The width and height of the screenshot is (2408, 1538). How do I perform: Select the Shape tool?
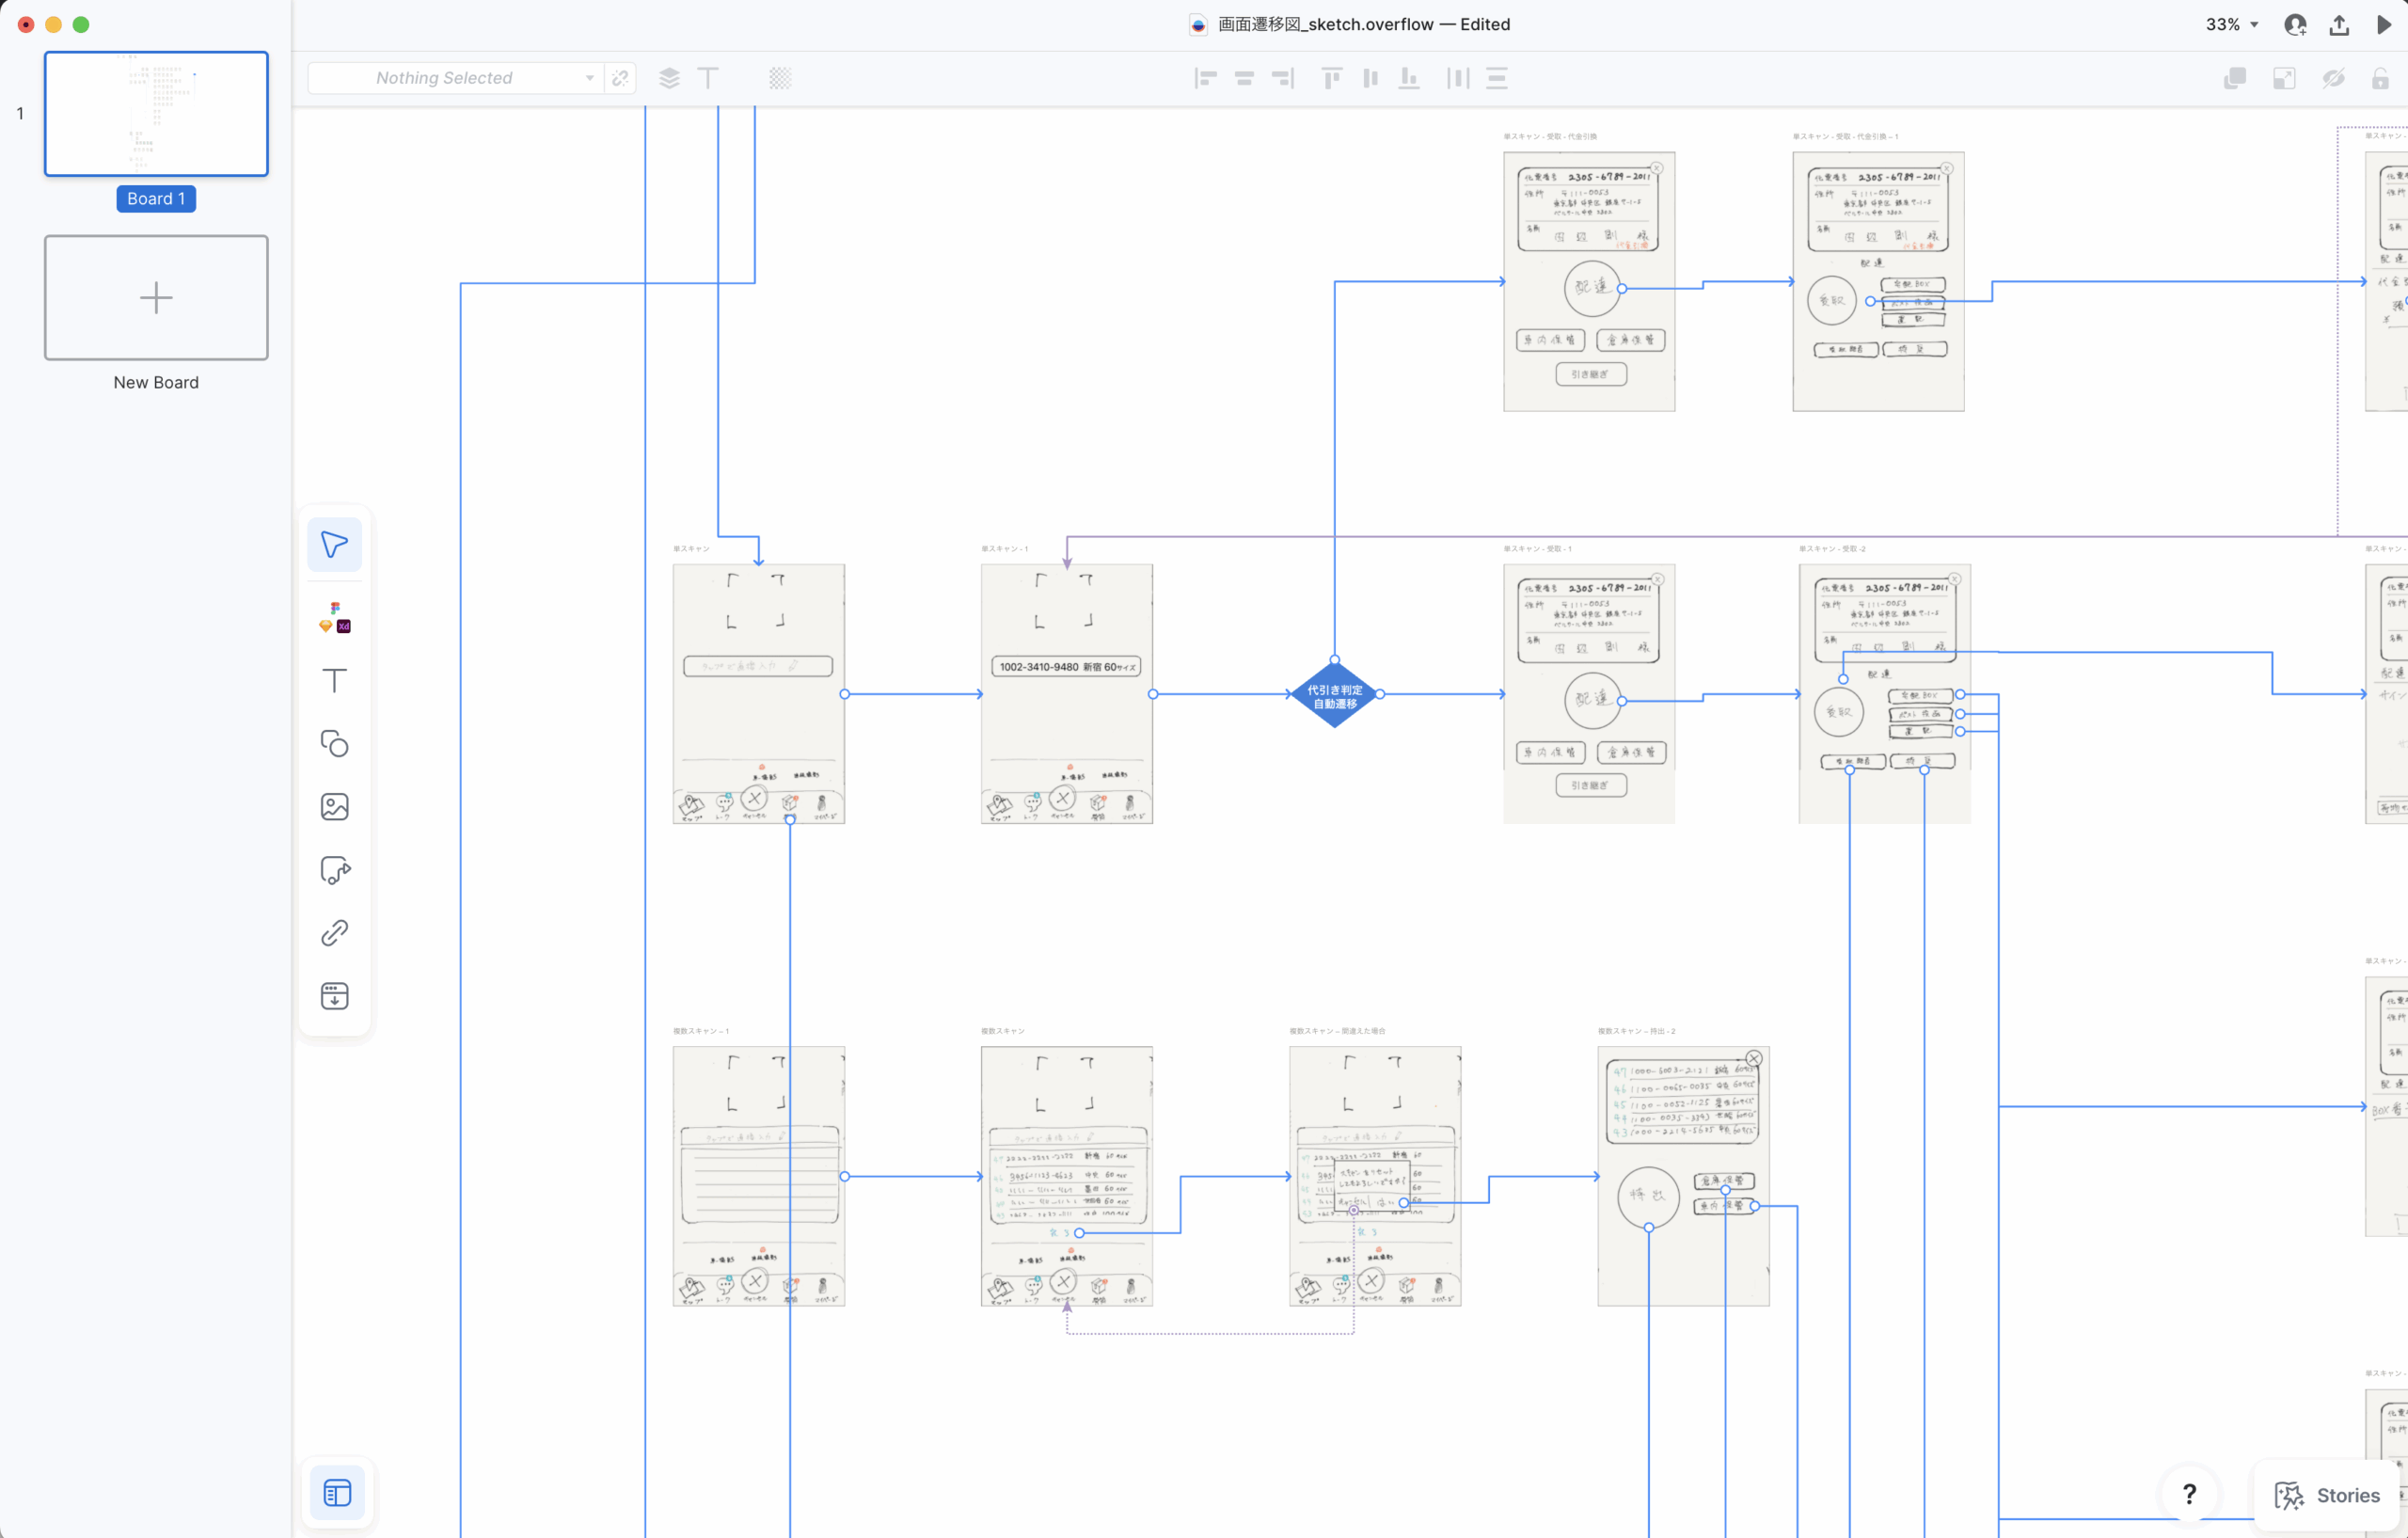point(334,744)
